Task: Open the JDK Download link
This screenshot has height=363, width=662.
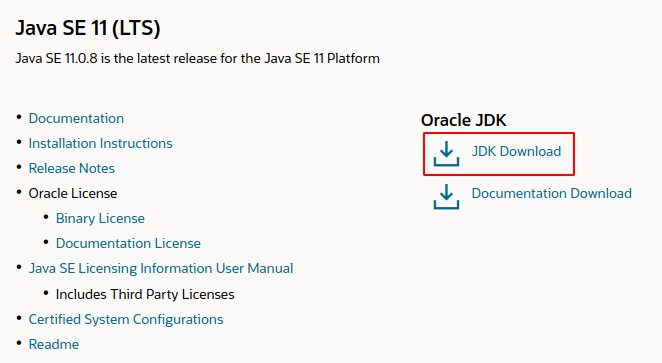Action: pyautogui.click(x=516, y=151)
